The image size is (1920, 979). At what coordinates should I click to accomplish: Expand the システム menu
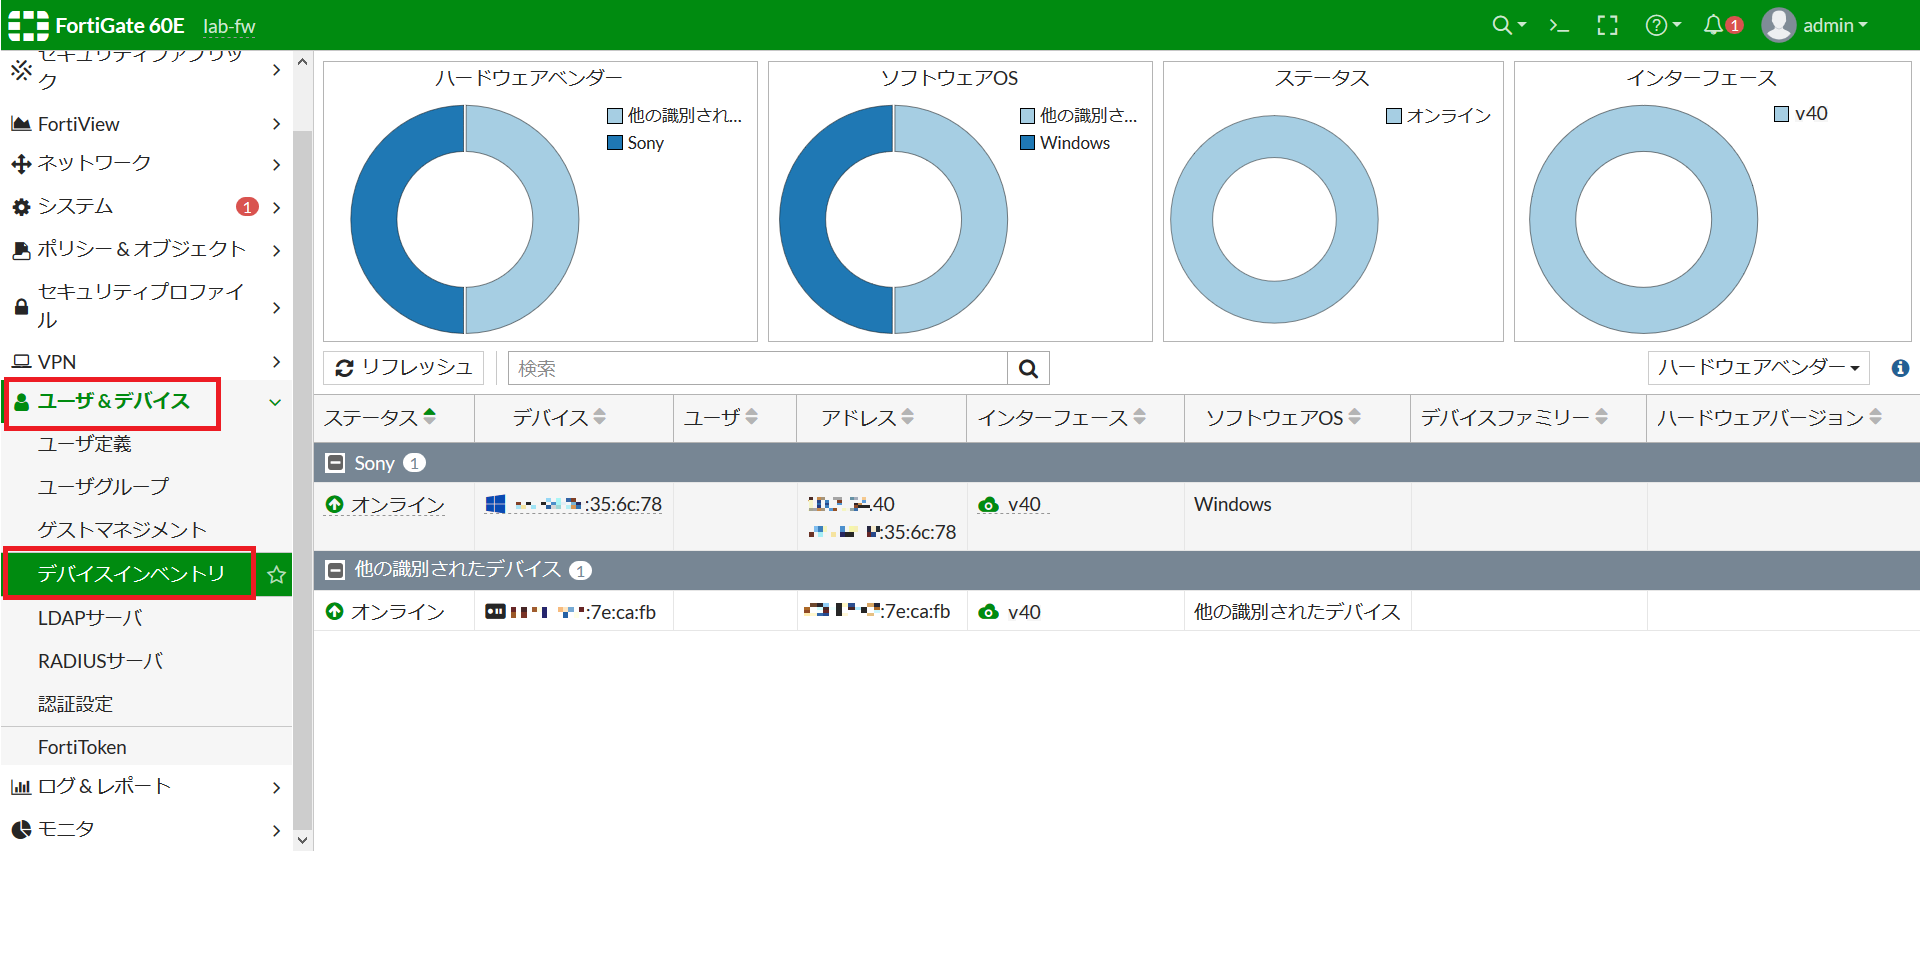146,206
